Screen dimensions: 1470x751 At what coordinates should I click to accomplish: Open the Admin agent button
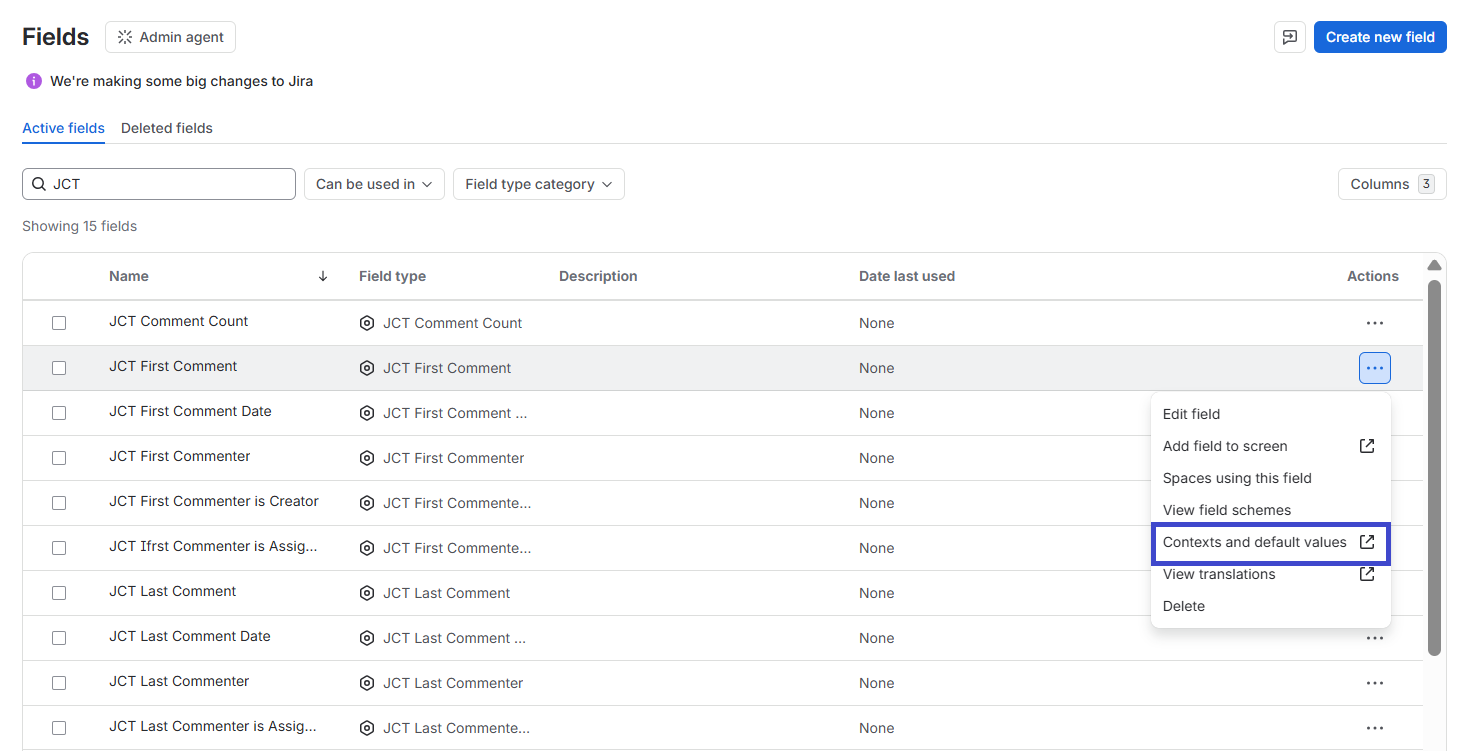tap(170, 37)
